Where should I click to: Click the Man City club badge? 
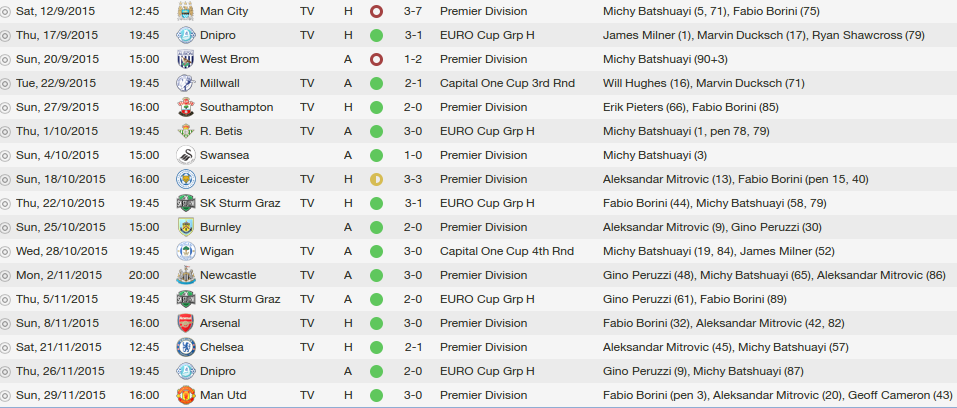pyautogui.click(x=186, y=11)
